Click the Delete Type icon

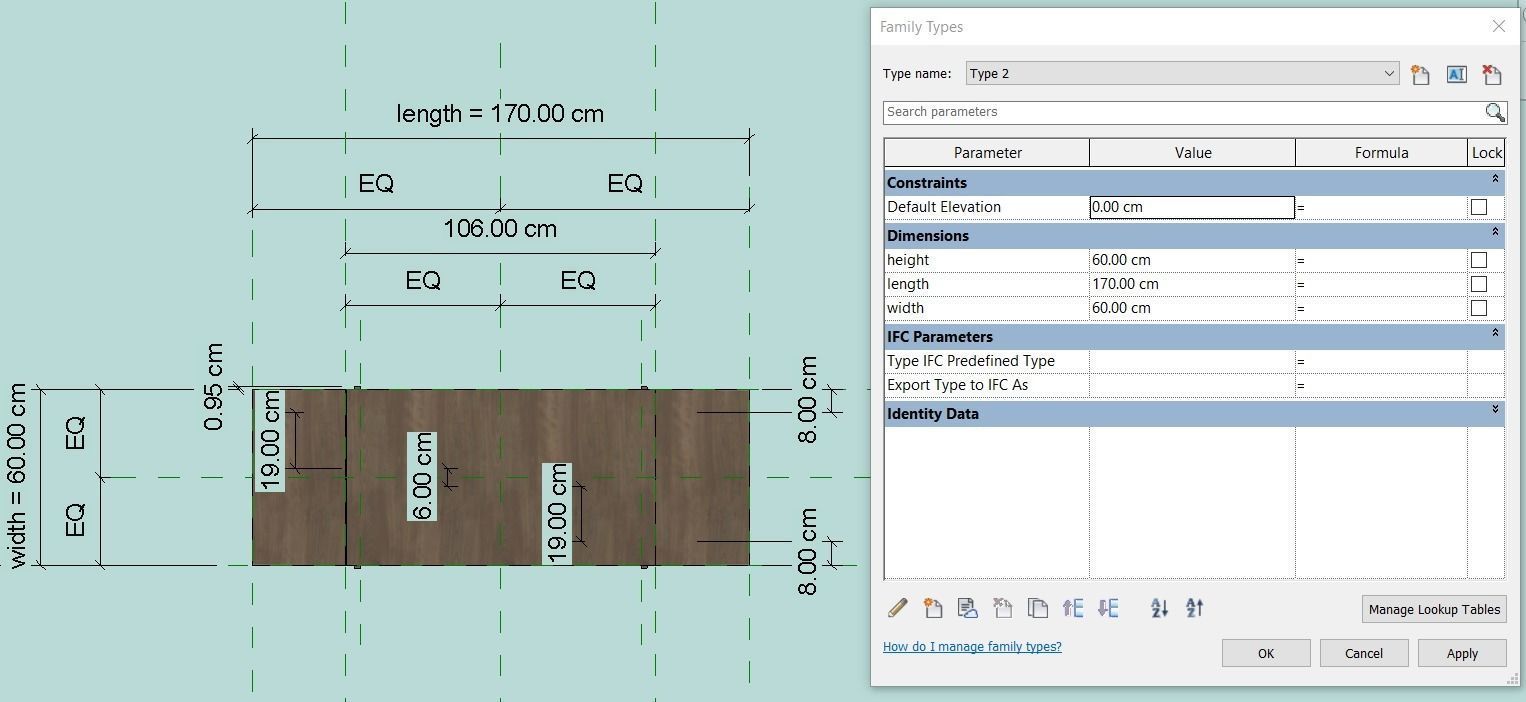pyautogui.click(x=1491, y=74)
